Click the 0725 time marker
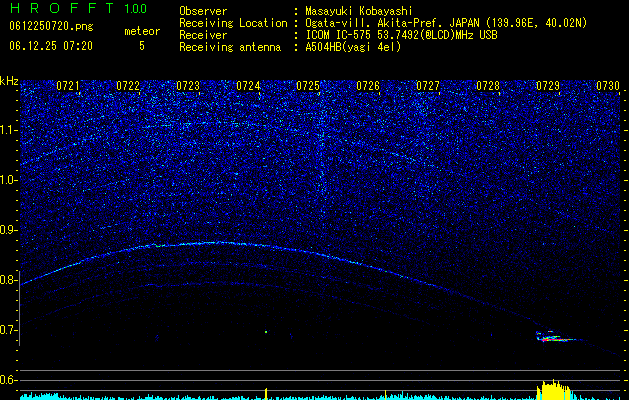629x400 pixels. point(308,86)
